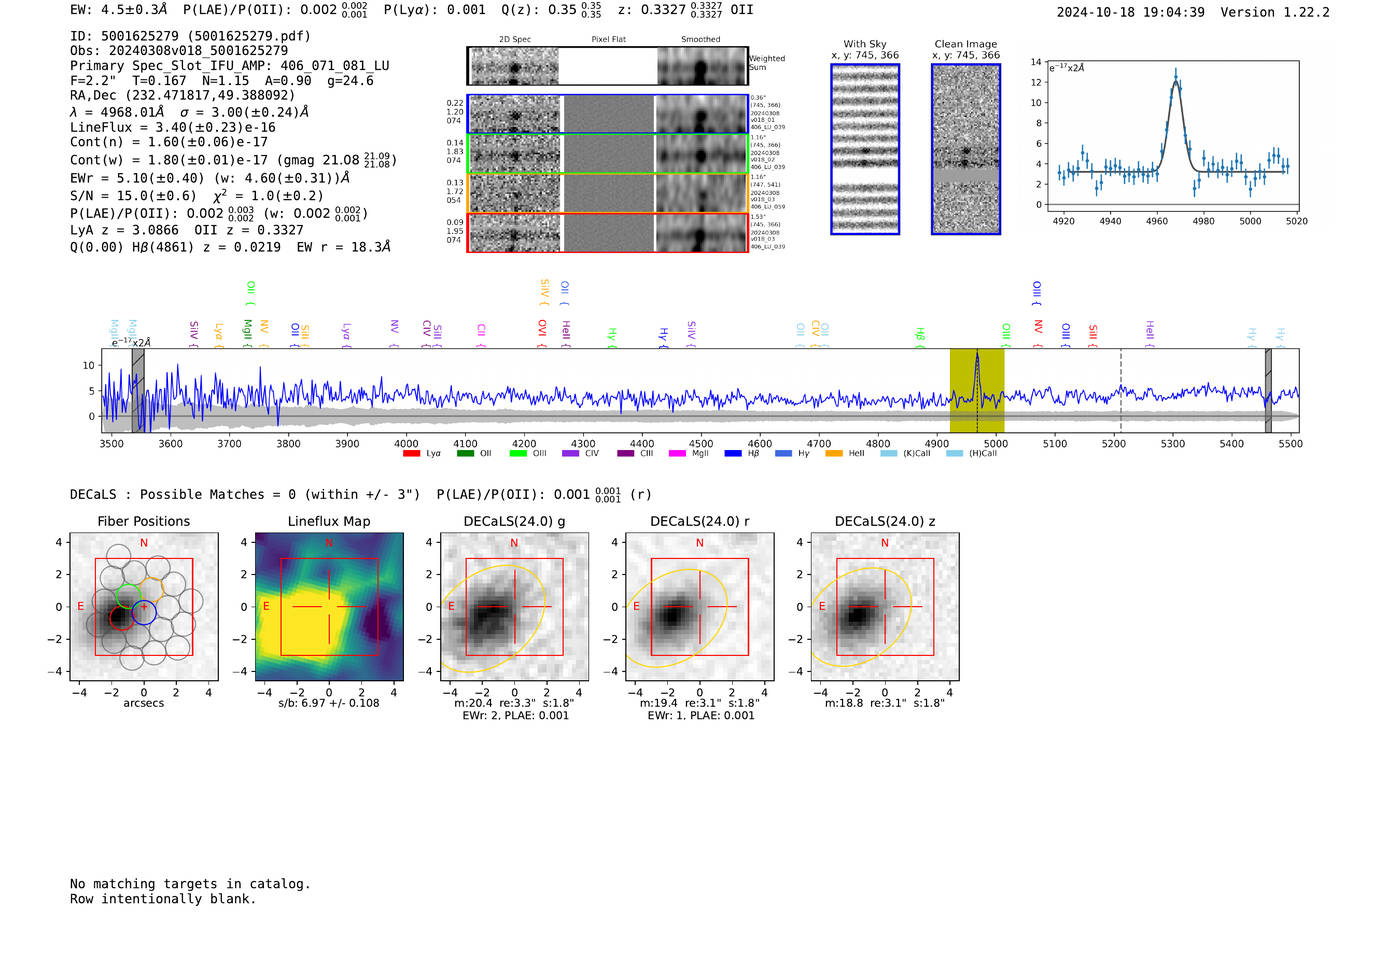Click the Clean Image panel

[966, 149]
